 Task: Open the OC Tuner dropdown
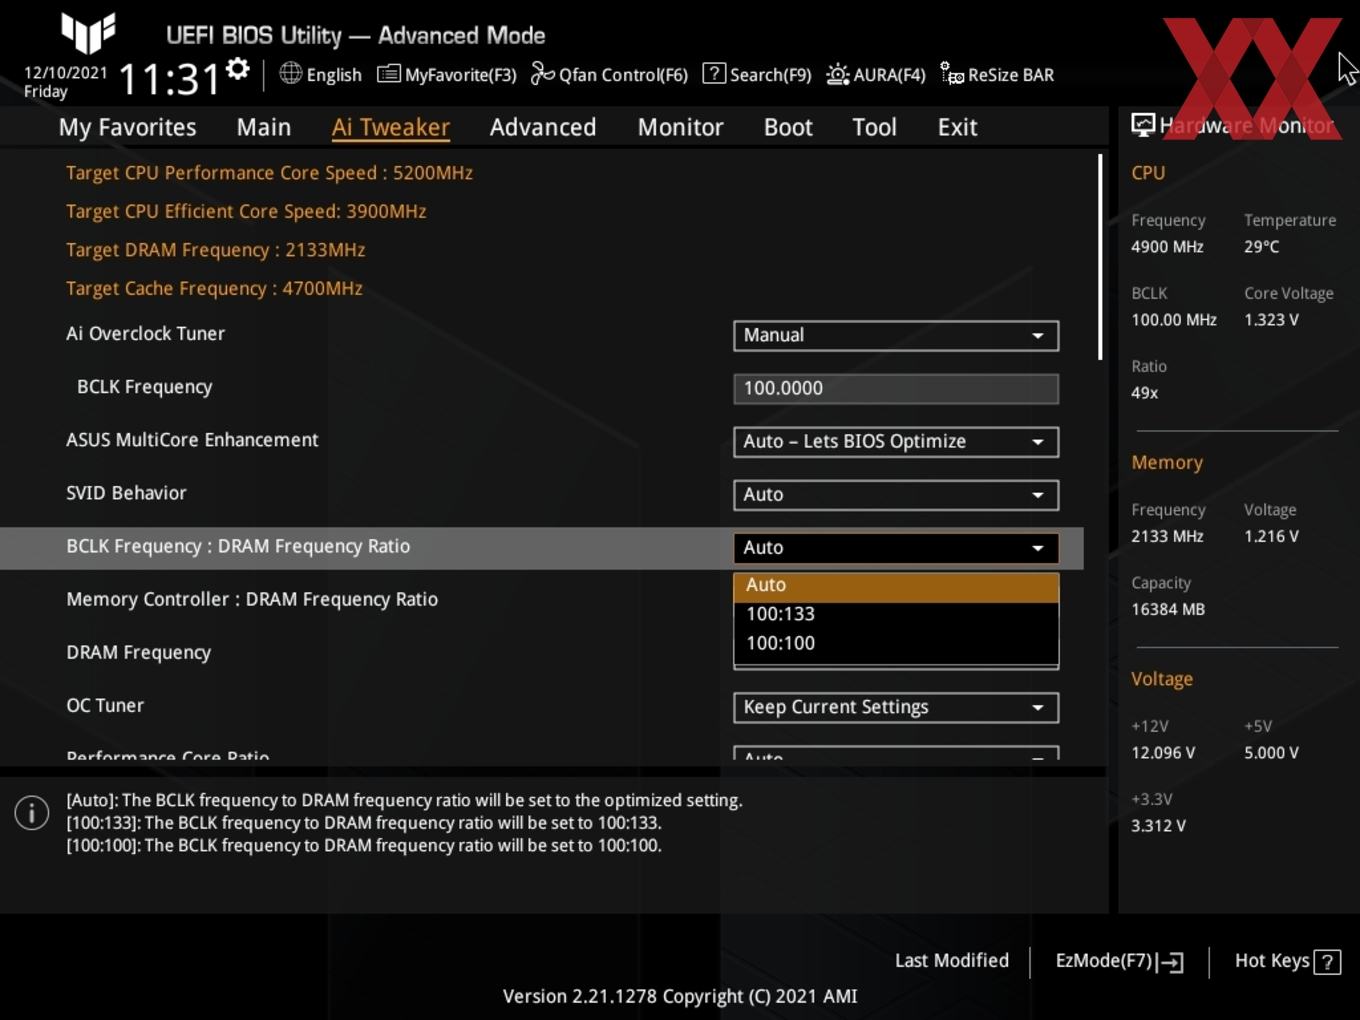pyautogui.click(x=896, y=707)
